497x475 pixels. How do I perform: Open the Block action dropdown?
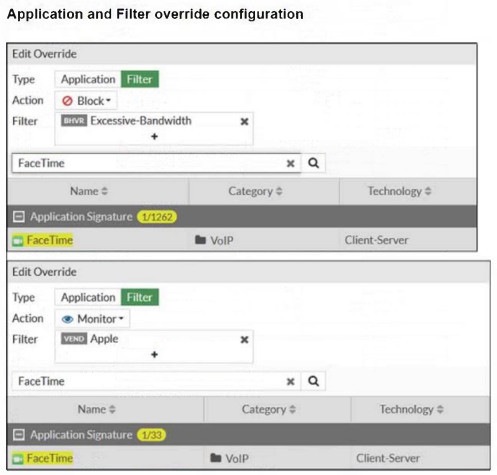click(86, 101)
